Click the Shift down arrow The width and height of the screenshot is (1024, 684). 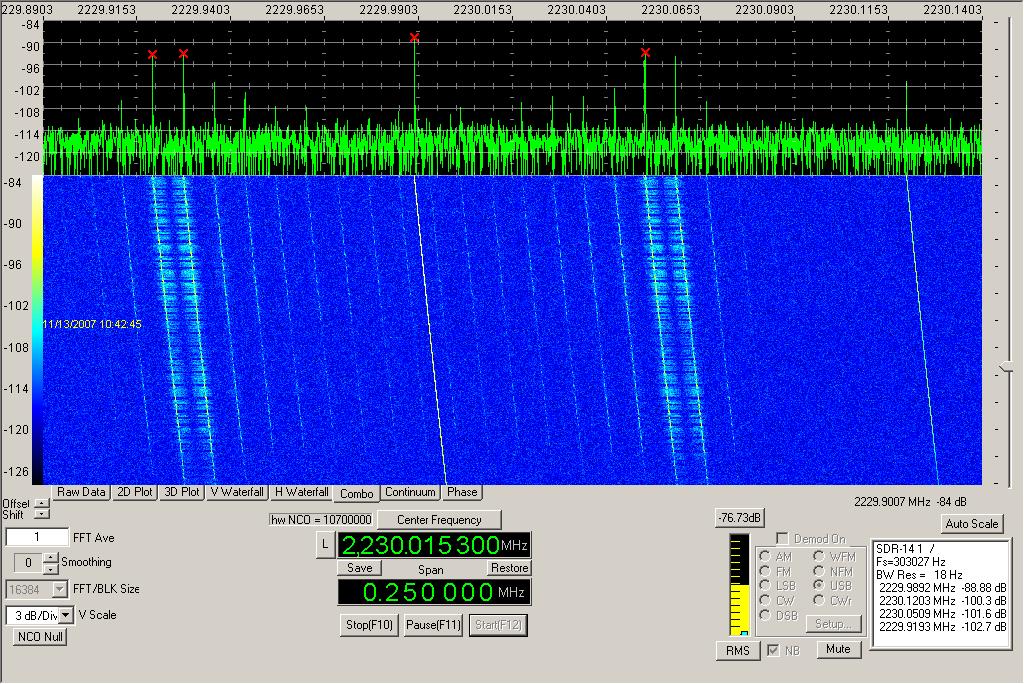point(41,514)
